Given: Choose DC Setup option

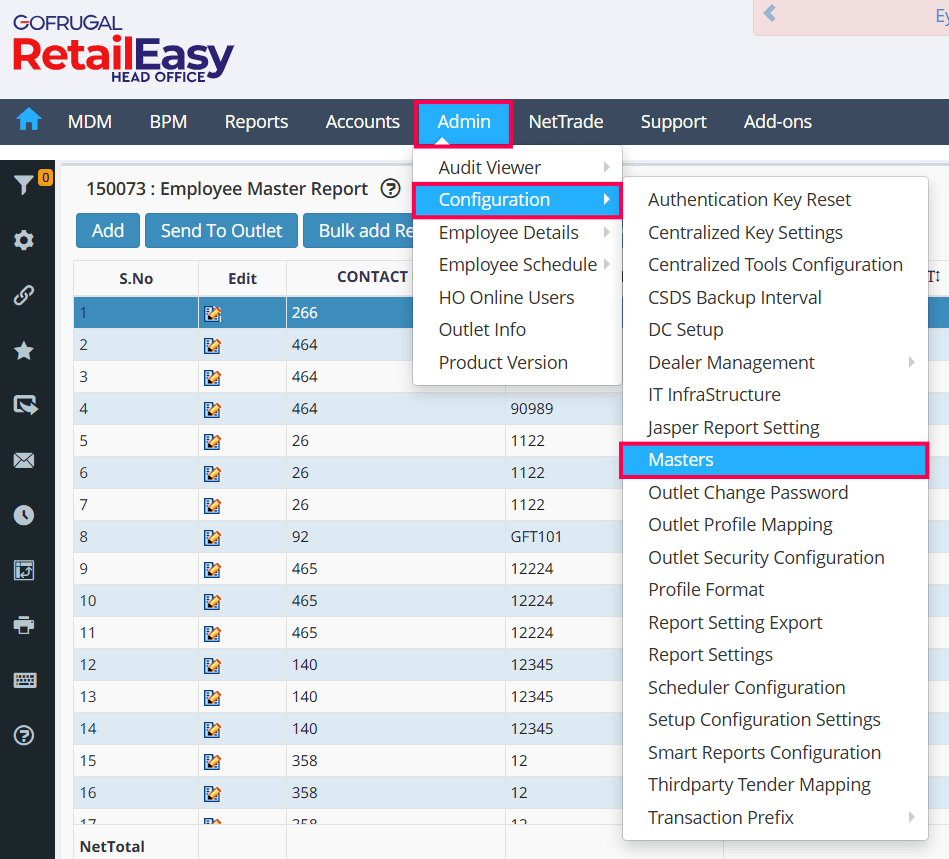Looking at the screenshot, I should tap(775, 330).
